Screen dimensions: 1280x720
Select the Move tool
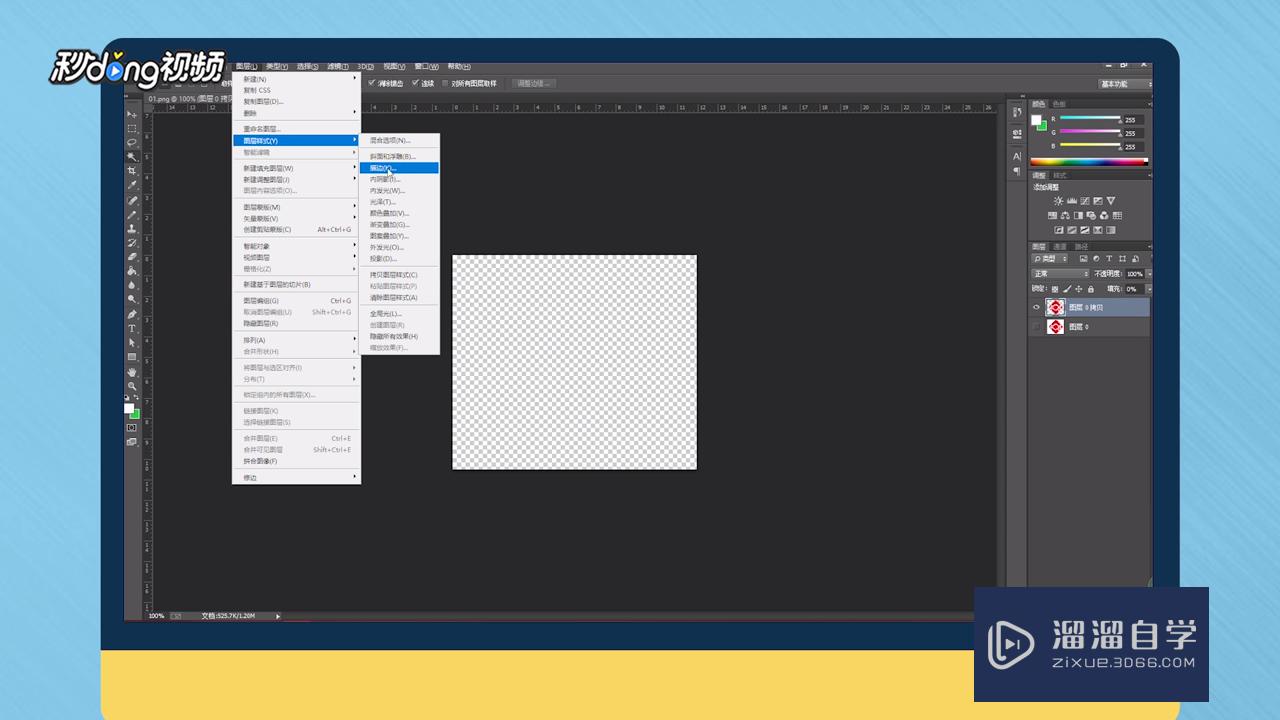[131, 115]
